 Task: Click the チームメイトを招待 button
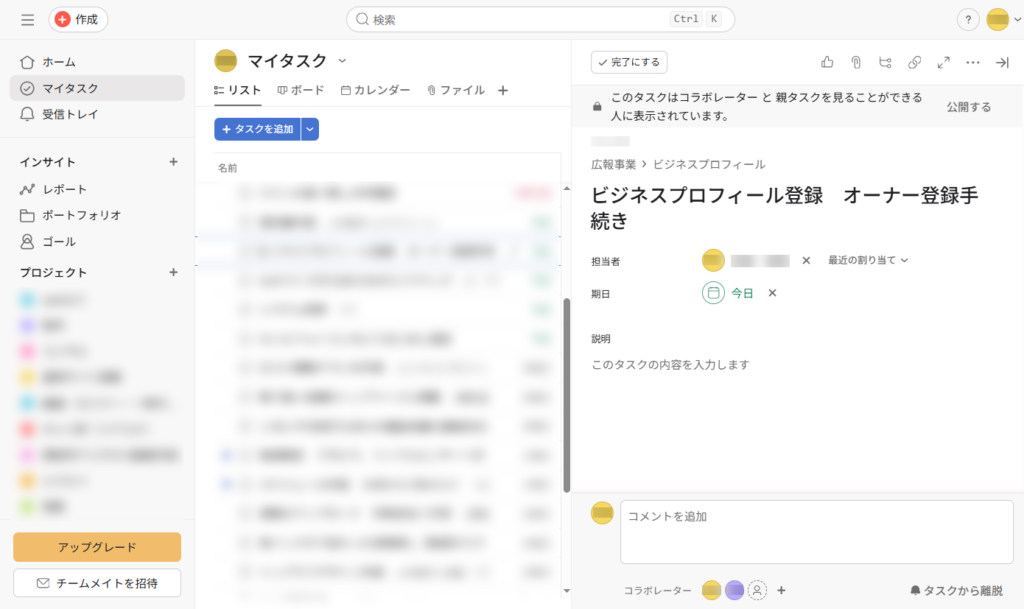(x=97, y=582)
